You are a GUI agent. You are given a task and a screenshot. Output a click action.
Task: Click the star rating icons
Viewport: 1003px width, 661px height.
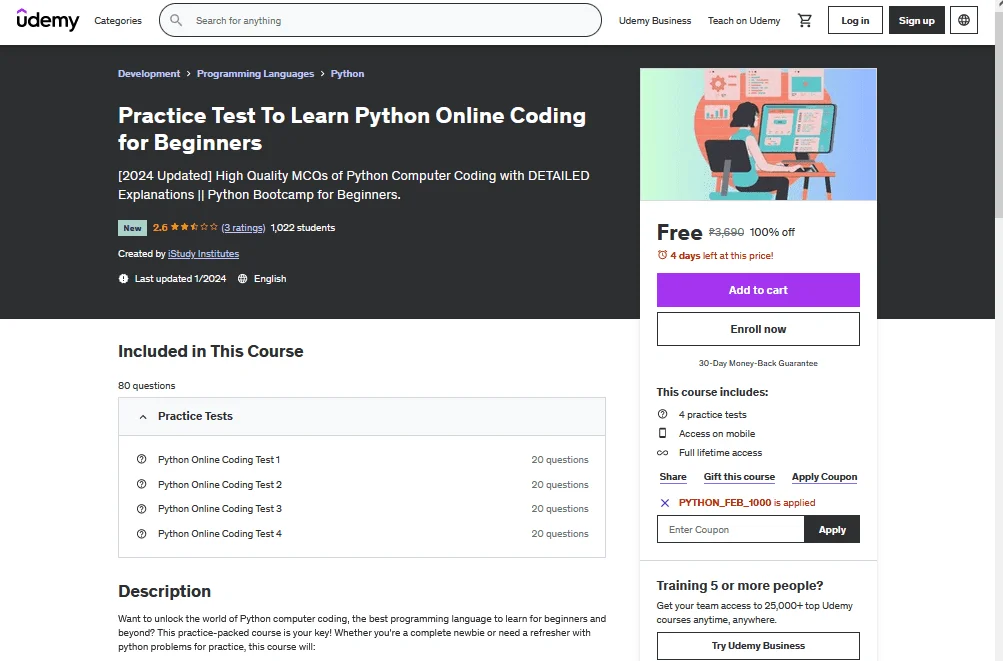coord(194,227)
